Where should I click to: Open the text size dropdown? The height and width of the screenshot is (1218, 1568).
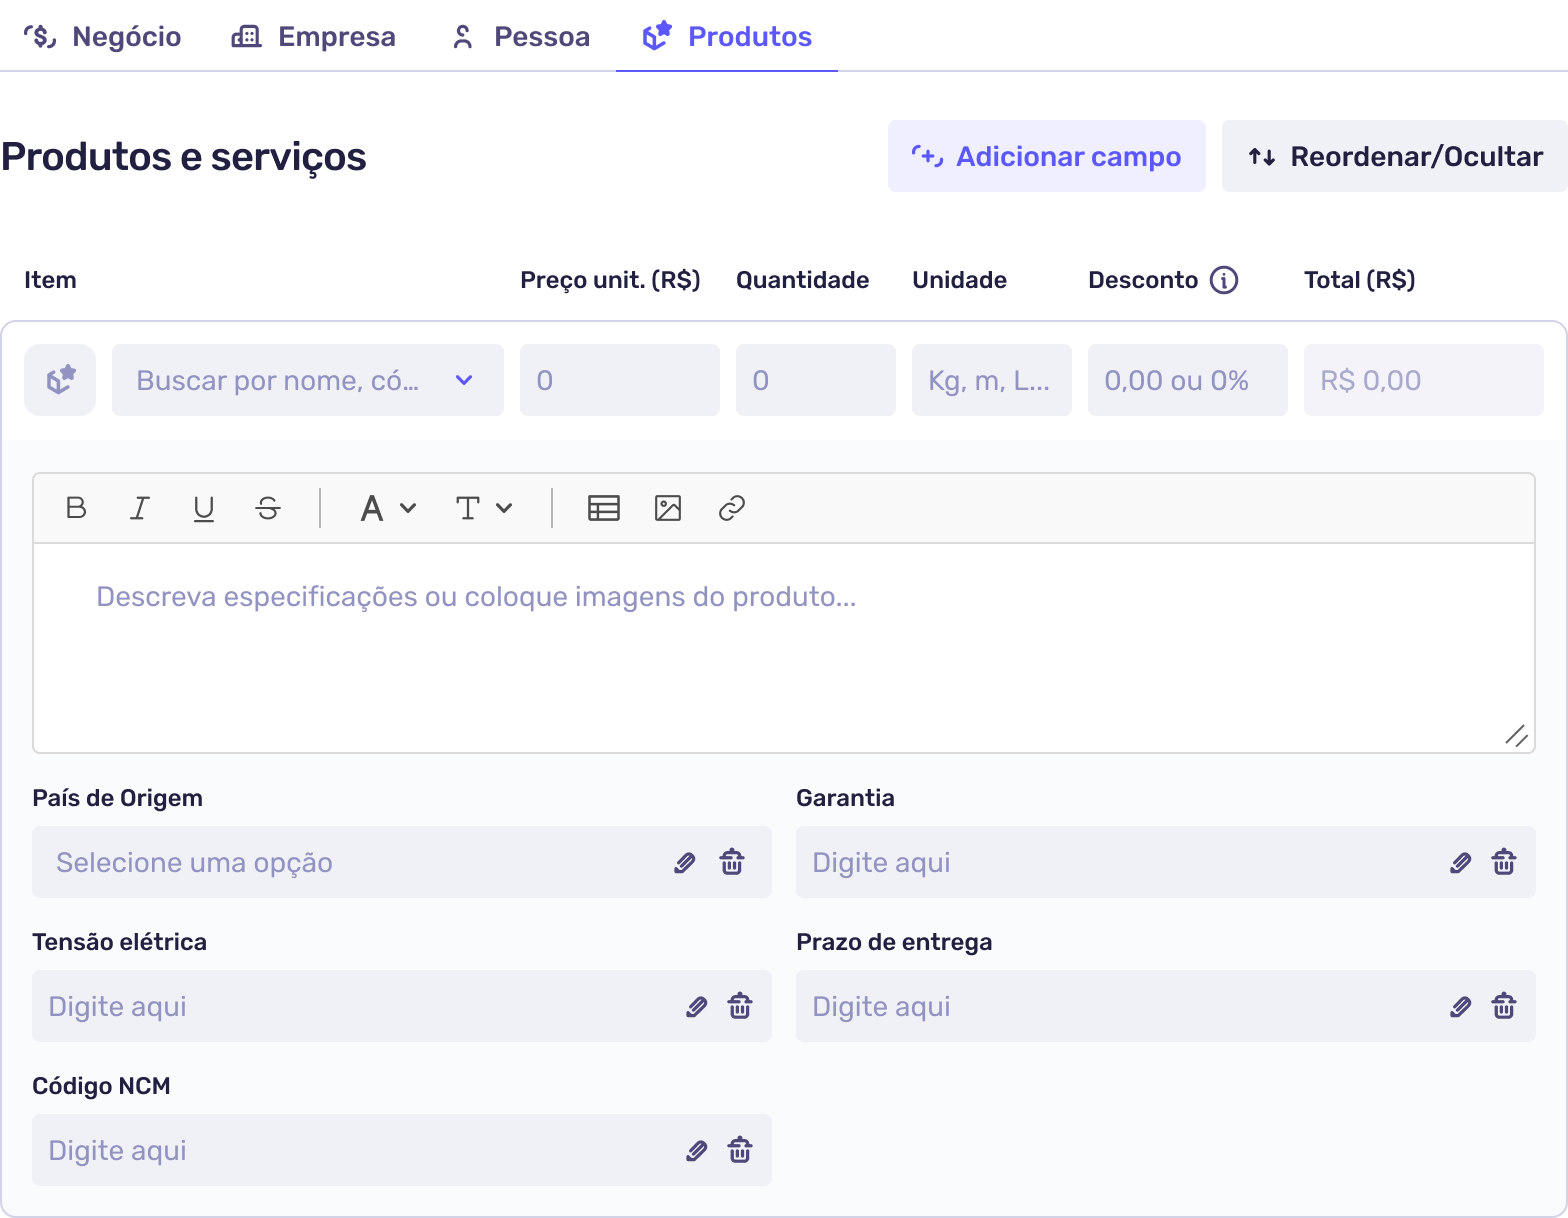484,508
